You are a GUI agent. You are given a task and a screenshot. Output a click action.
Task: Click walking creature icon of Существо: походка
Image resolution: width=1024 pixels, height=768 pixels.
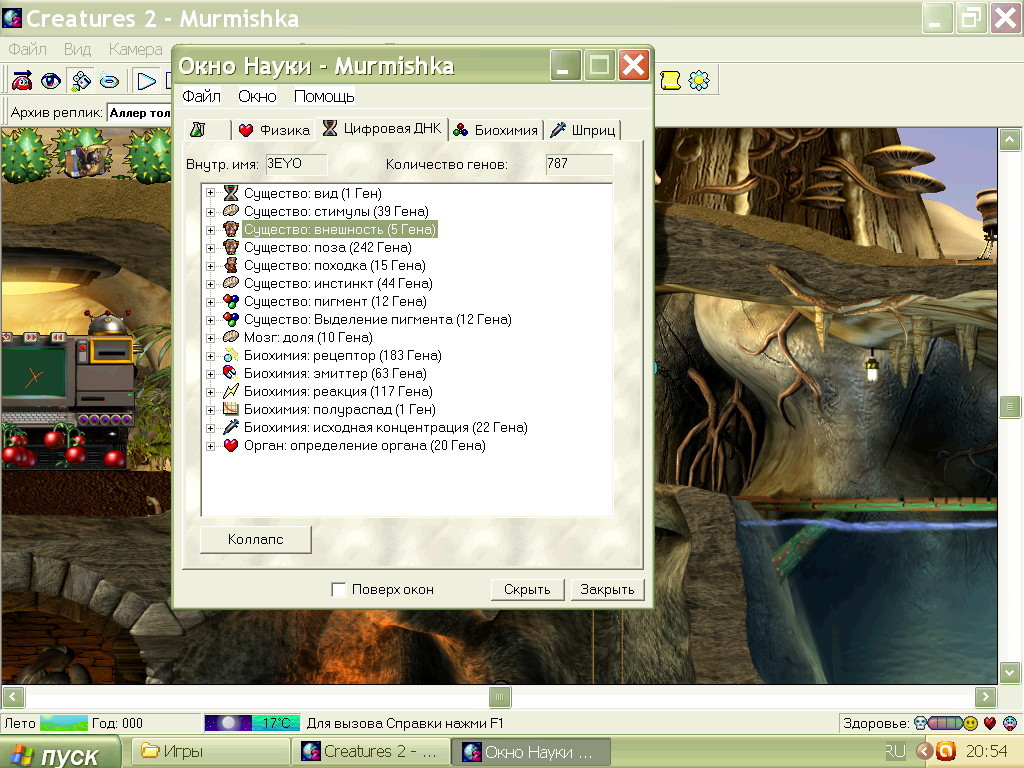tap(231, 264)
